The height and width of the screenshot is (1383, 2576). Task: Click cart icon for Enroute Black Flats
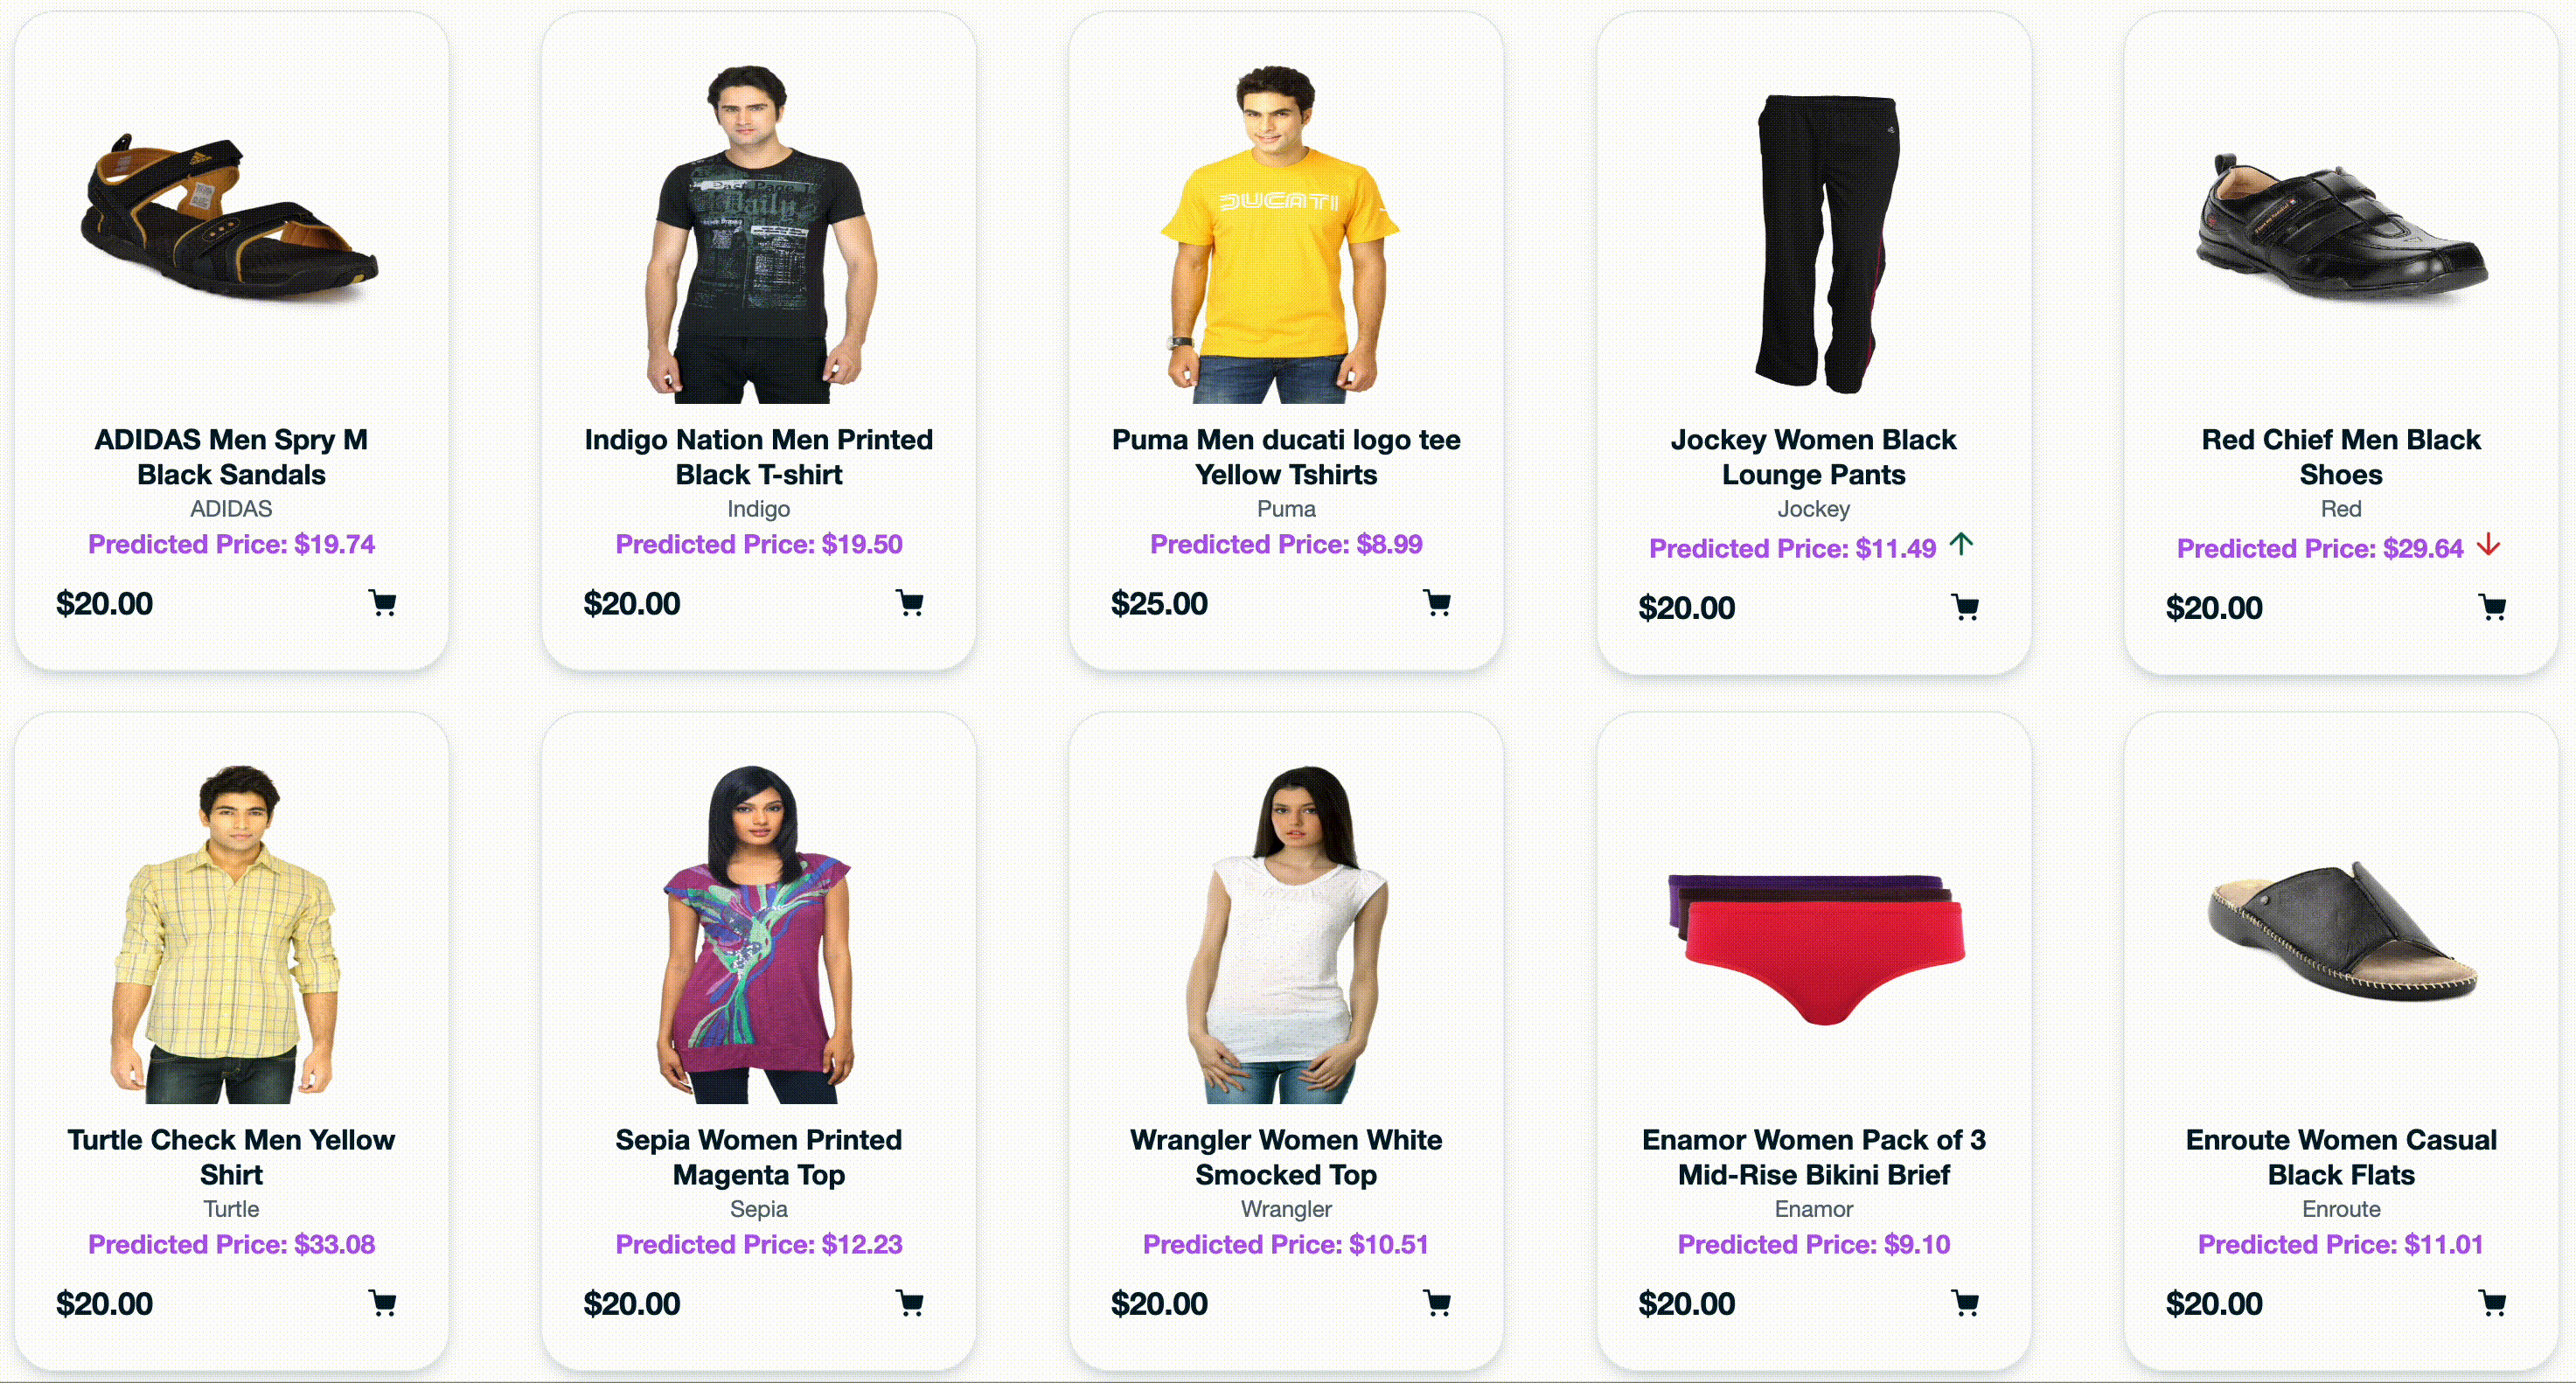pos(2492,1303)
